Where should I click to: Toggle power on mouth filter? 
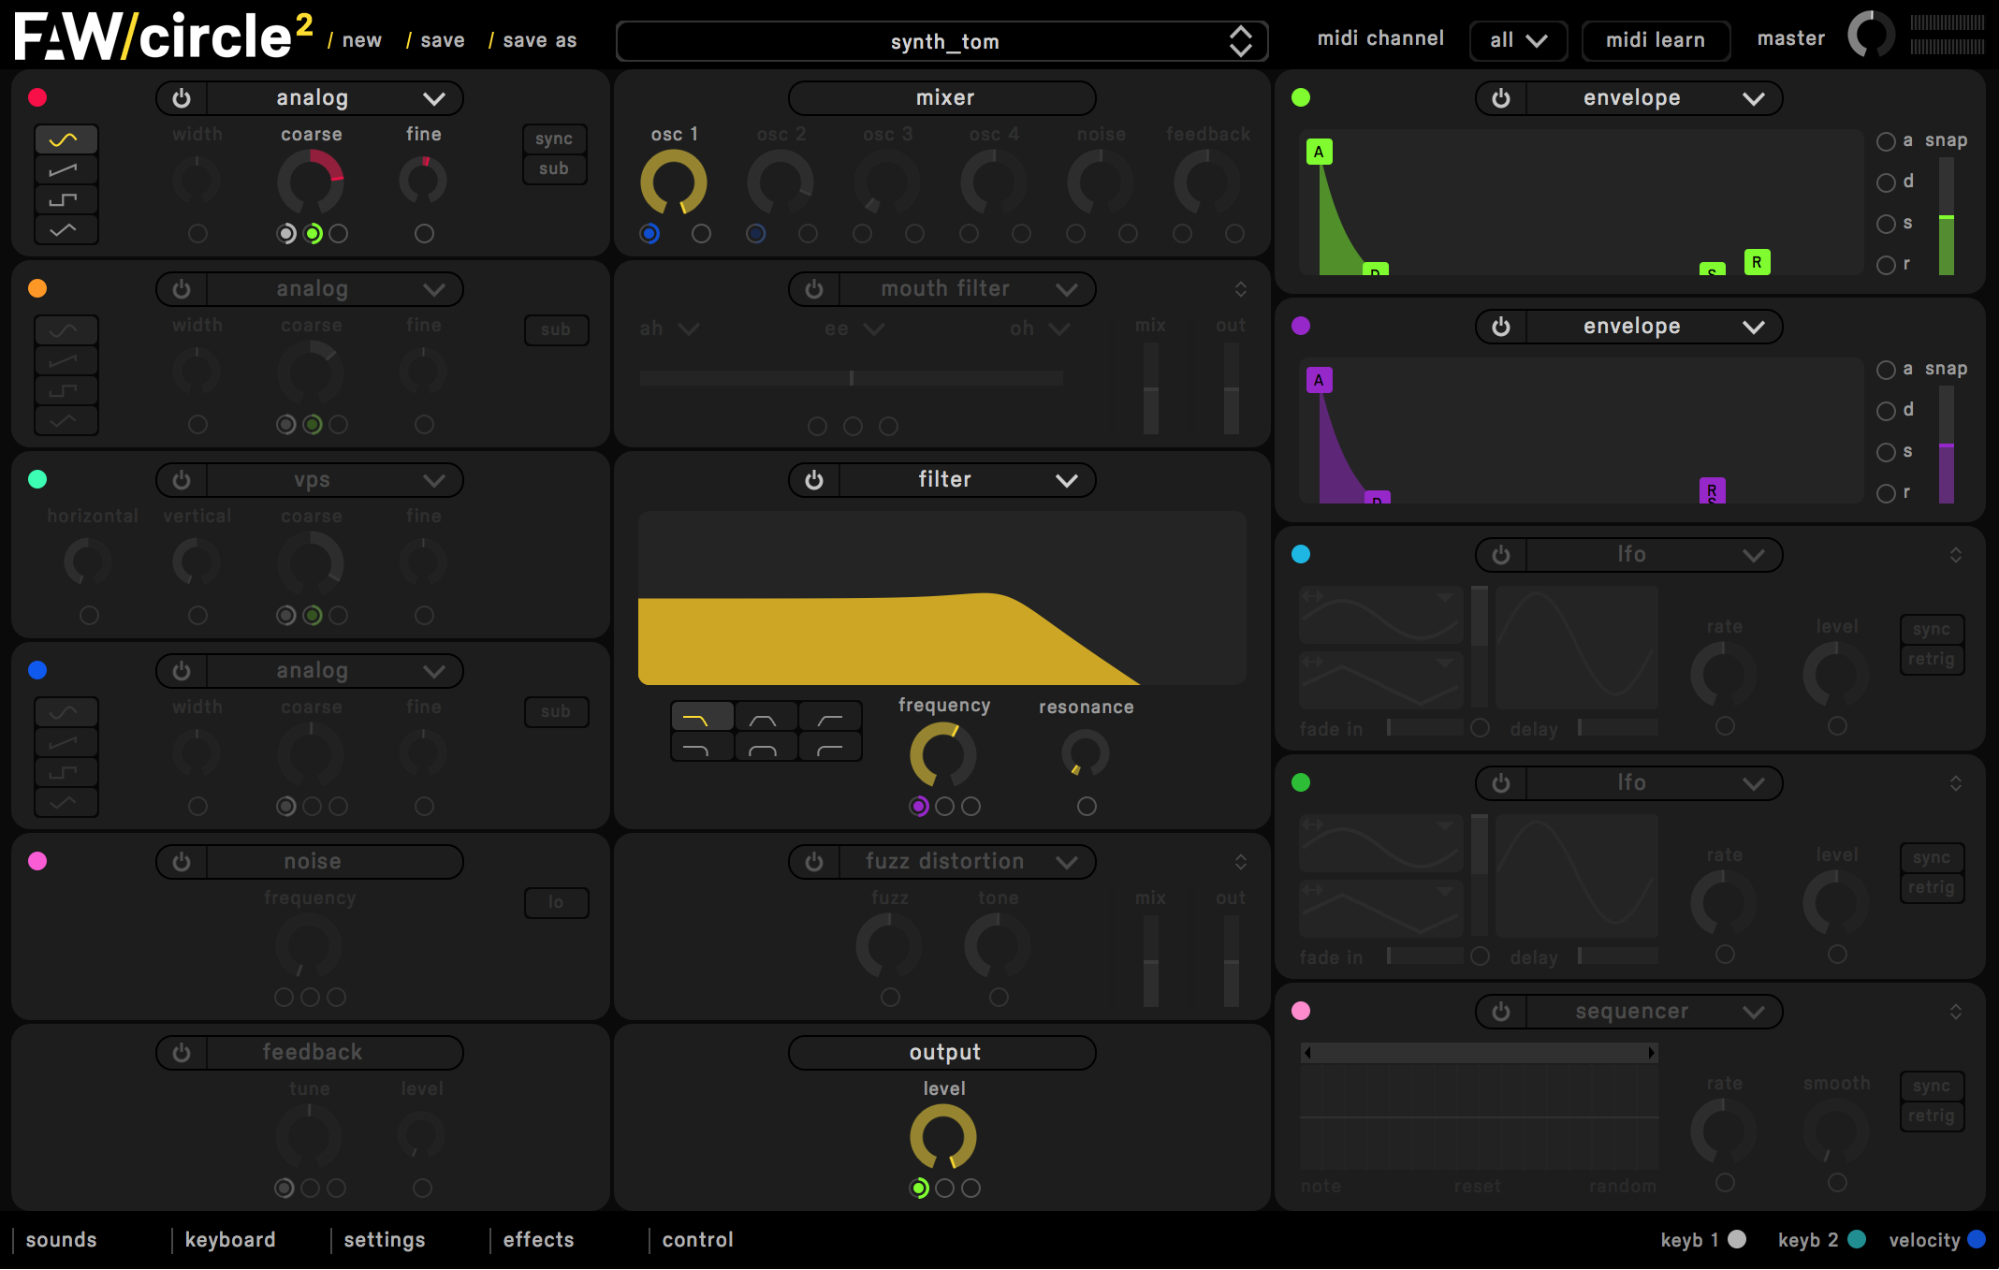pos(814,289)
